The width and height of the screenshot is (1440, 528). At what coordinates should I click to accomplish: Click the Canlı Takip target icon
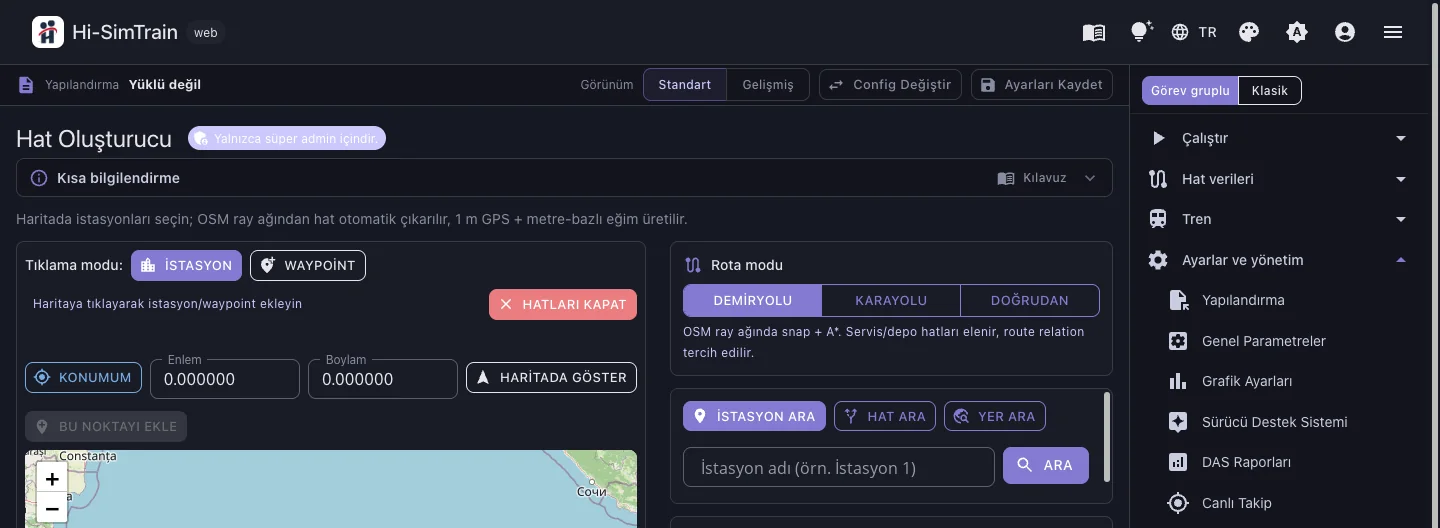[1178, 503]
